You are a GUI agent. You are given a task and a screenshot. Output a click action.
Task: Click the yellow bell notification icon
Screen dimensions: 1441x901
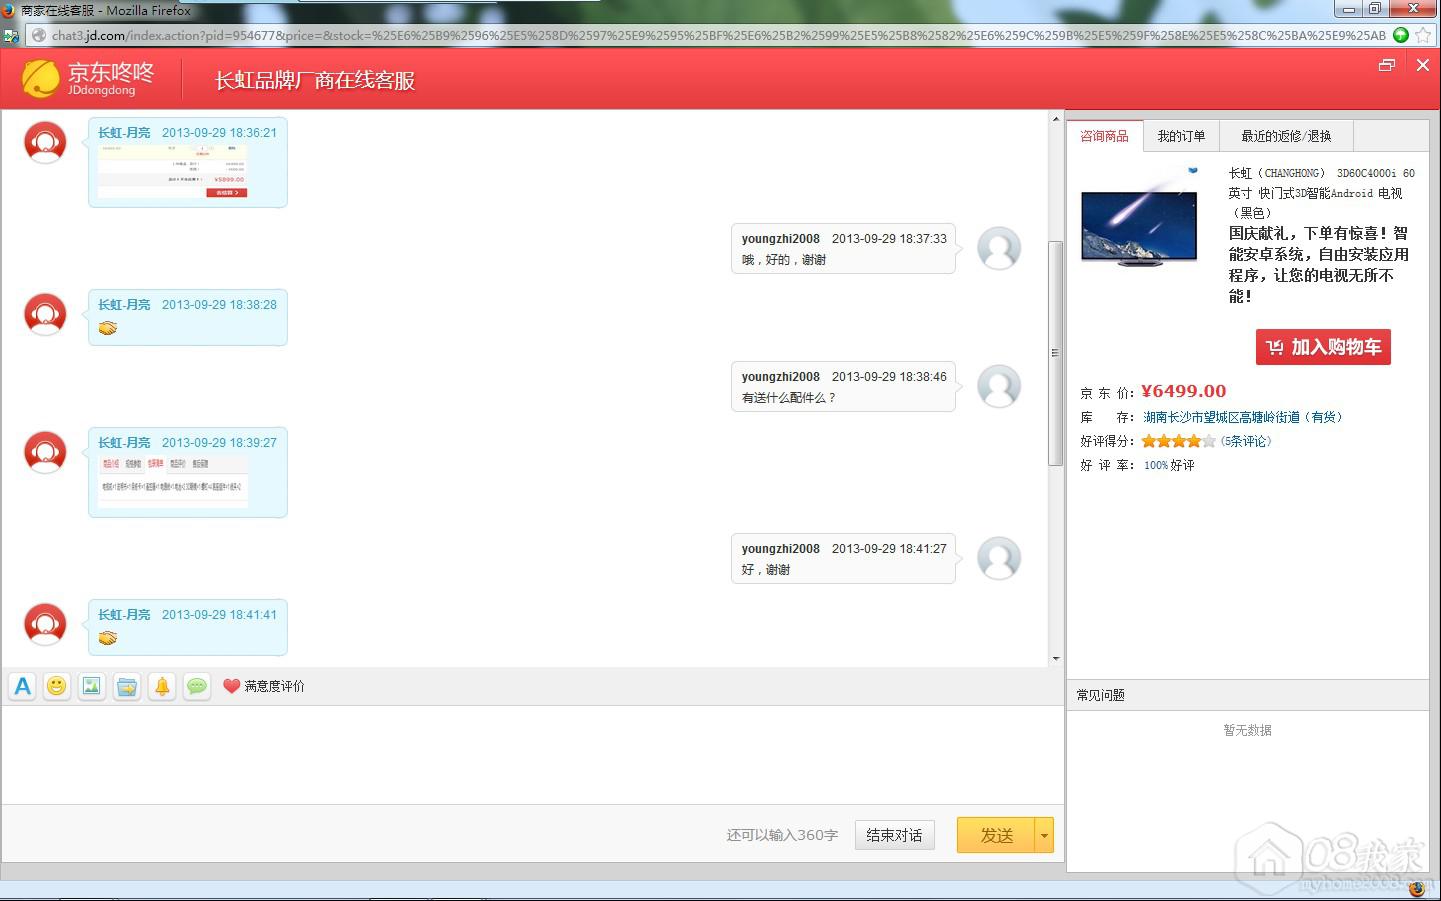point(162,686)
